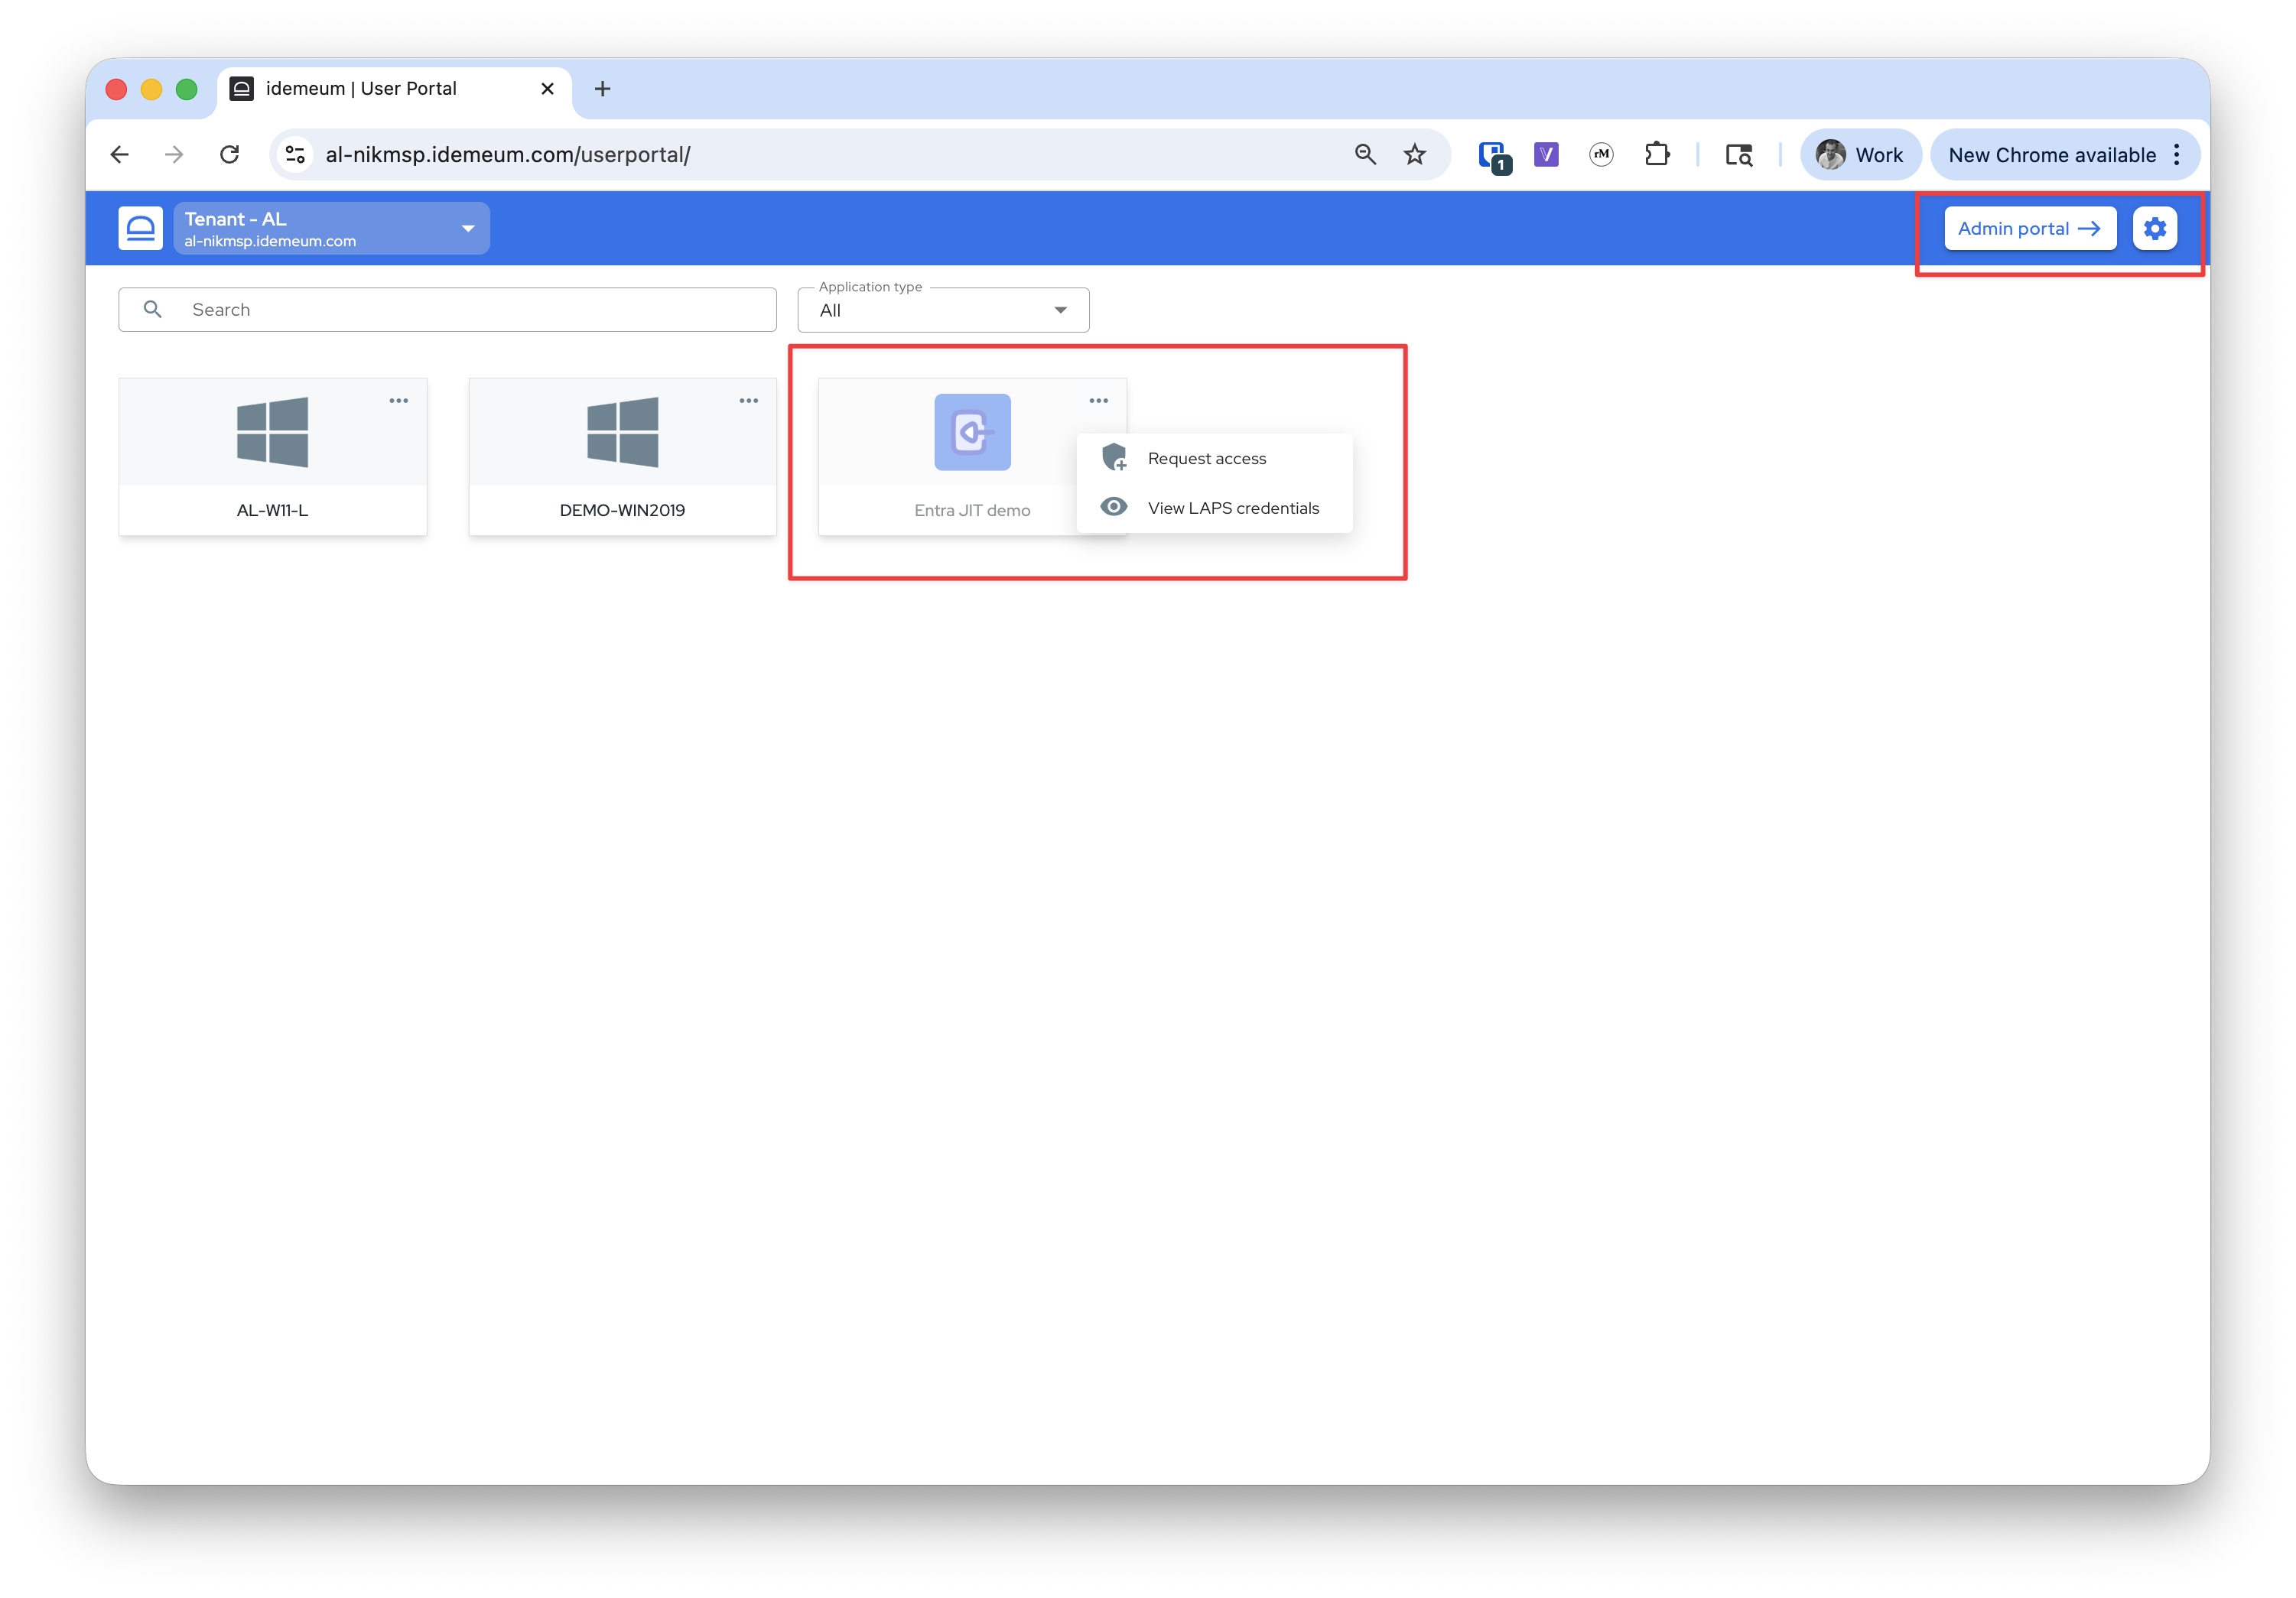Open Chrome three-dot update menu
This screenshot has height=1598, width=2296.
(2176, 155)
